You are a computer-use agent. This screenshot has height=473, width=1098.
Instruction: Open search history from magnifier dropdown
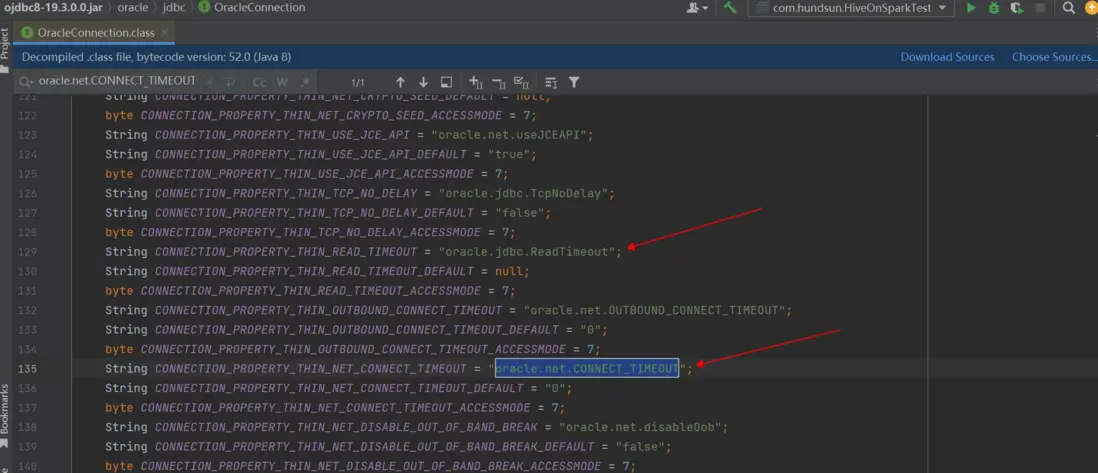coord(25,82)
